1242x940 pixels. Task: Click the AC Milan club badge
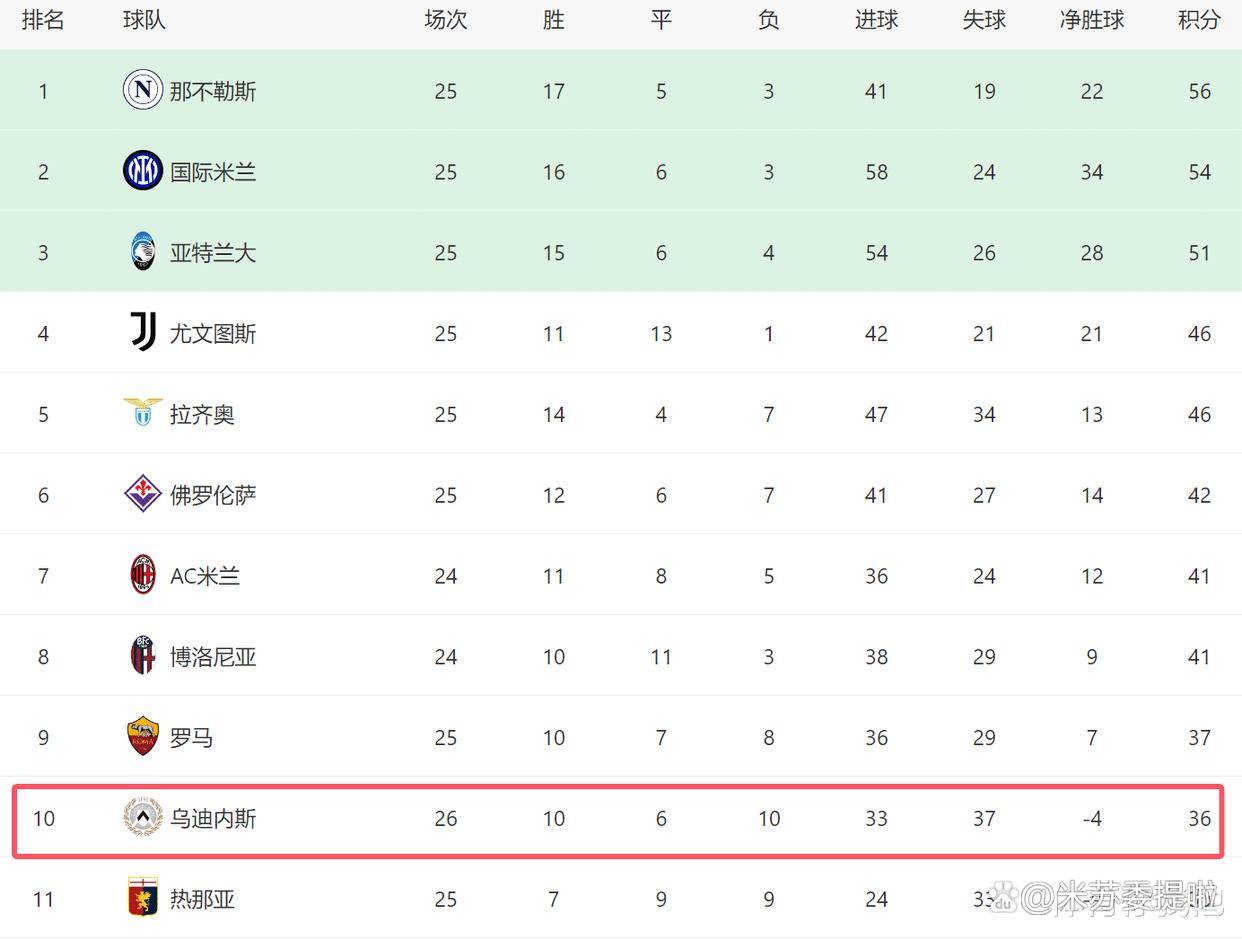pyautogui.click(x=143, y=575)
